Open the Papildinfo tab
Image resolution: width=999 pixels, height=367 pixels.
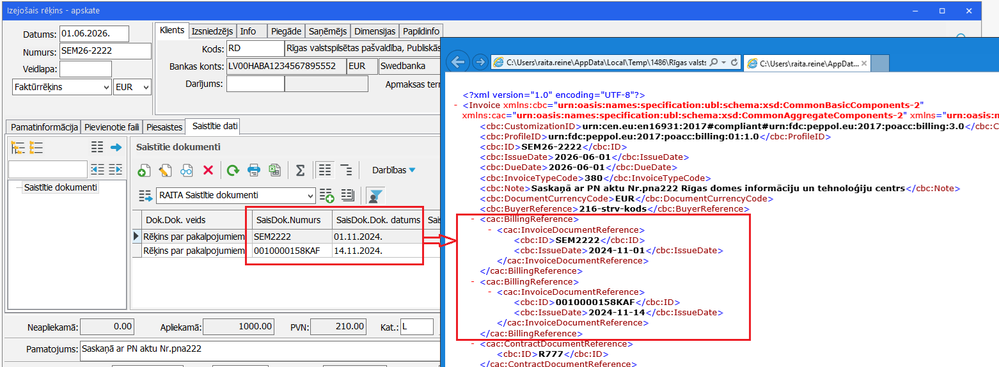[421, 31]
